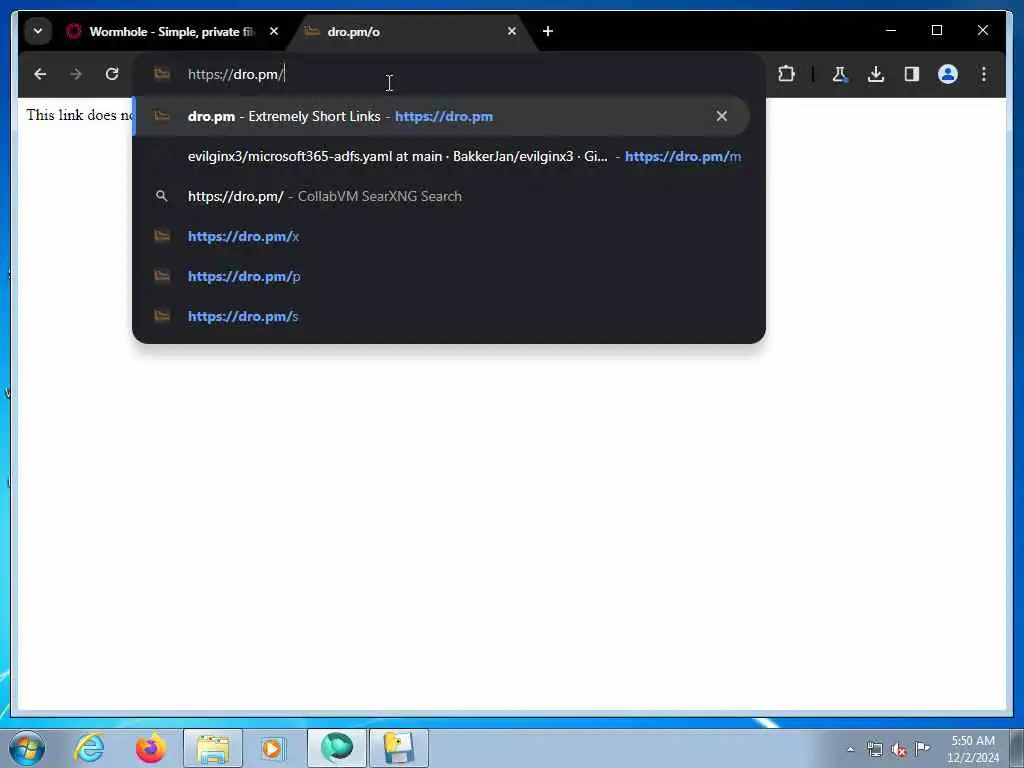Maximize the browser window

coord(936,30)
